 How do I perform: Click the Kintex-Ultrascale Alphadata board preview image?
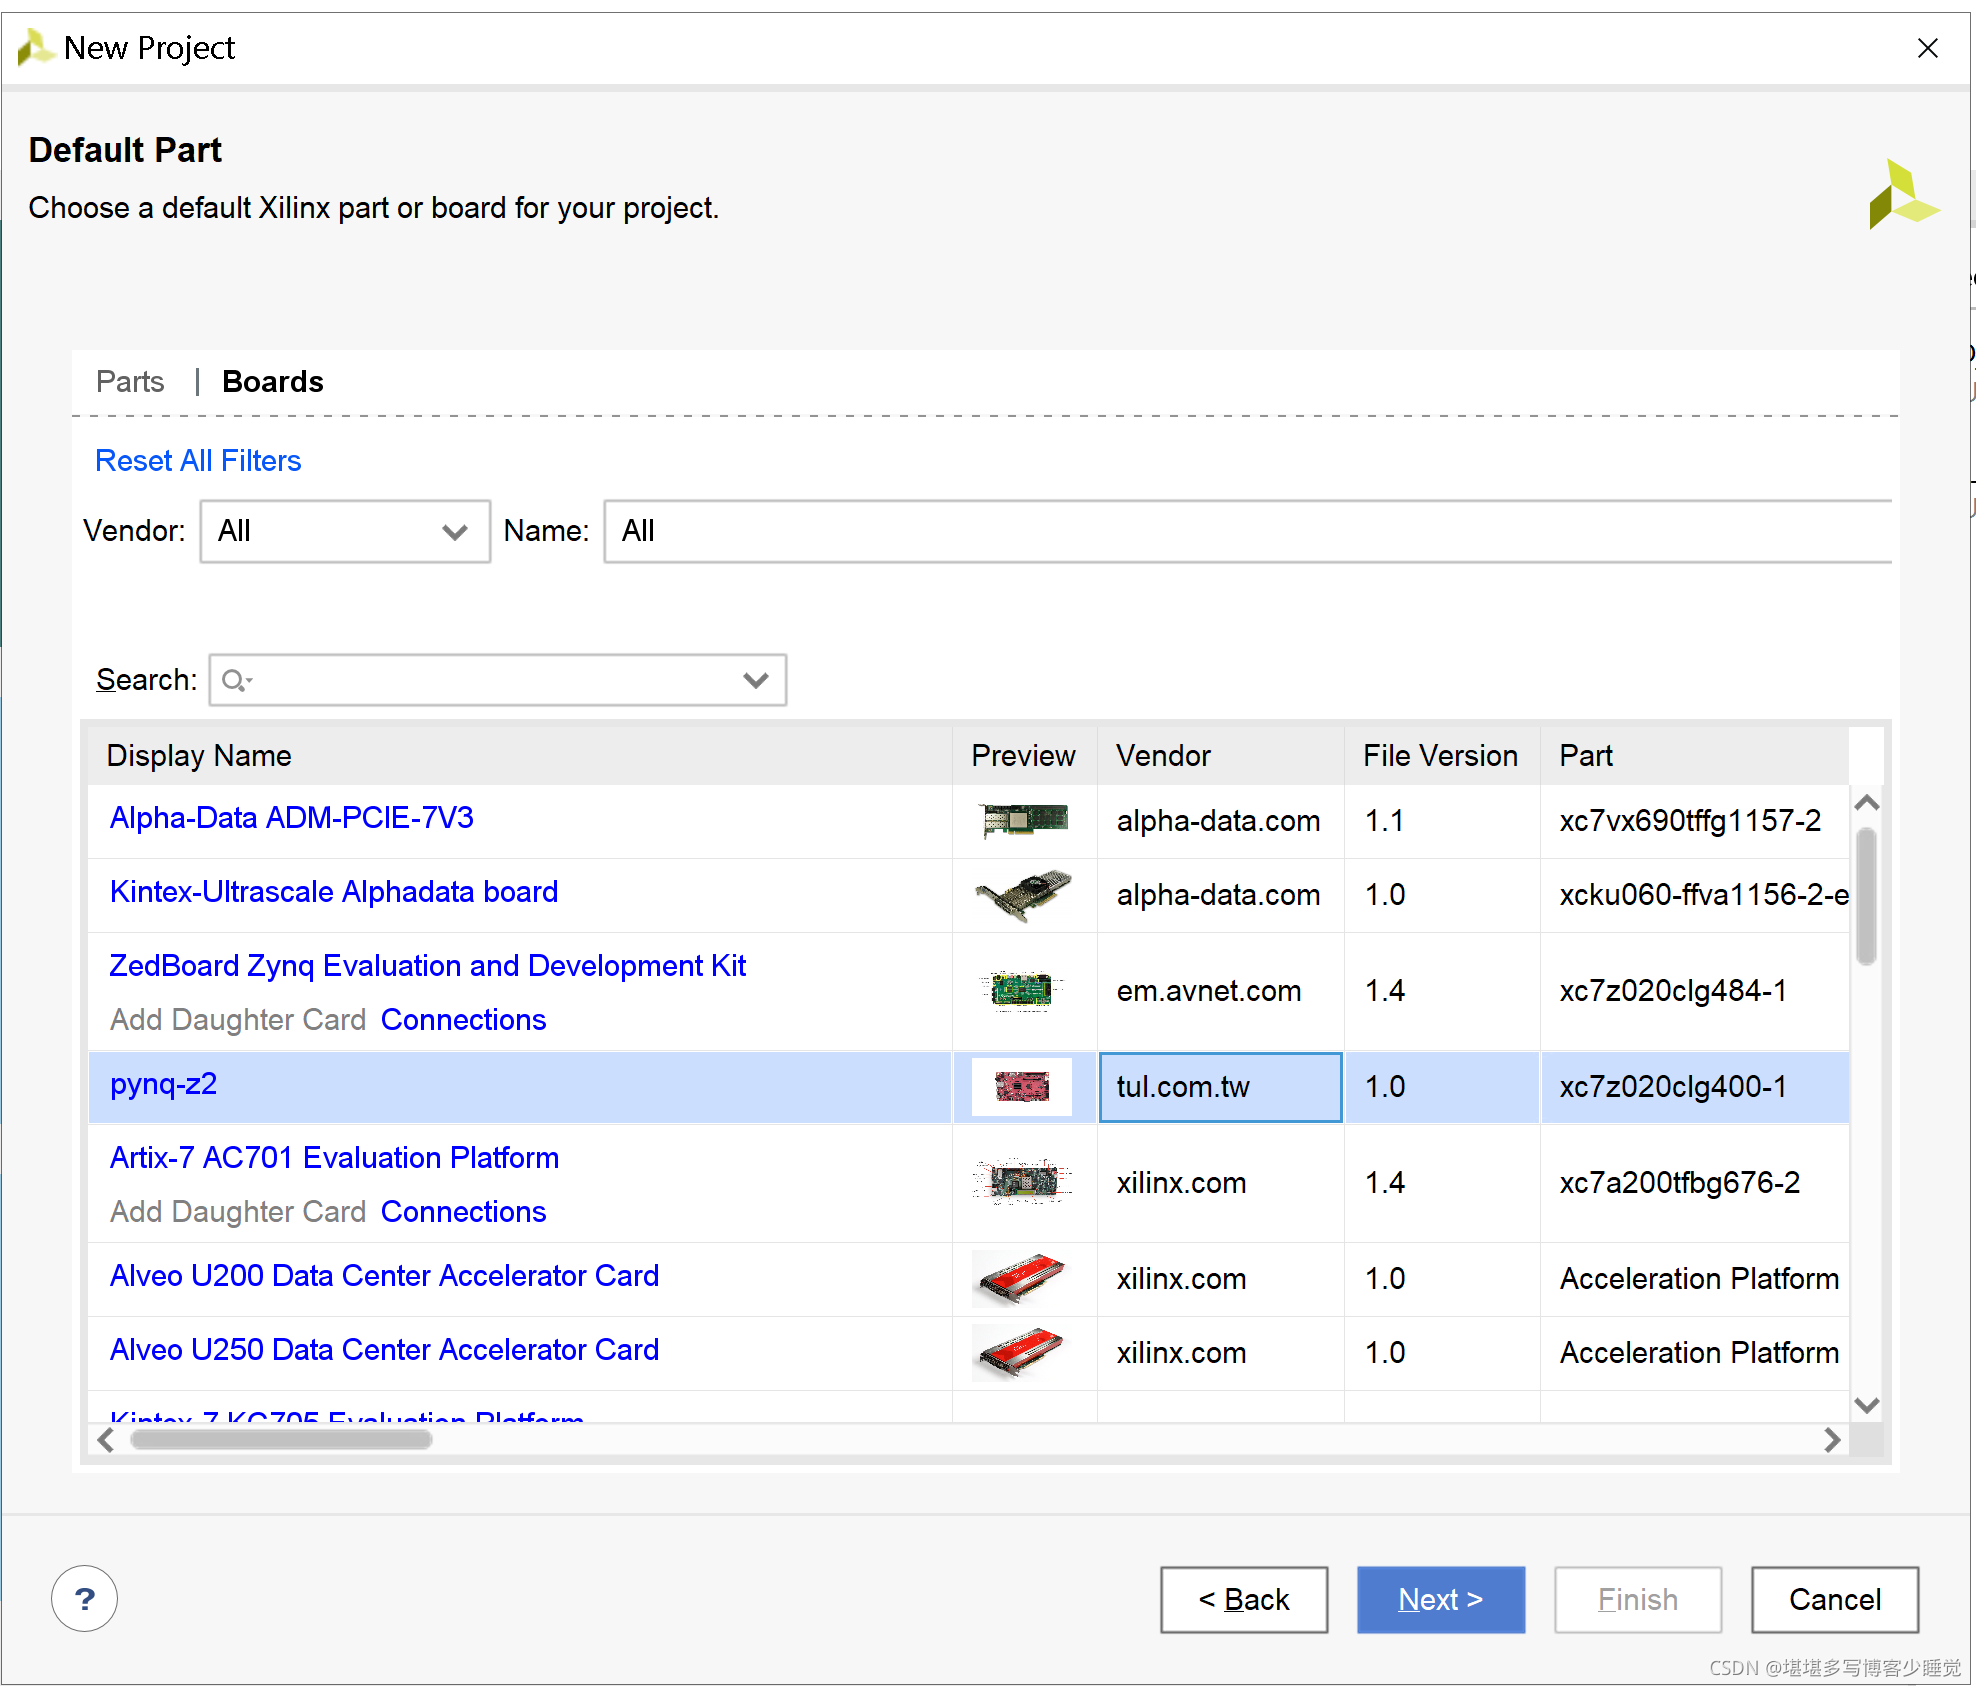pos(1024,895)
